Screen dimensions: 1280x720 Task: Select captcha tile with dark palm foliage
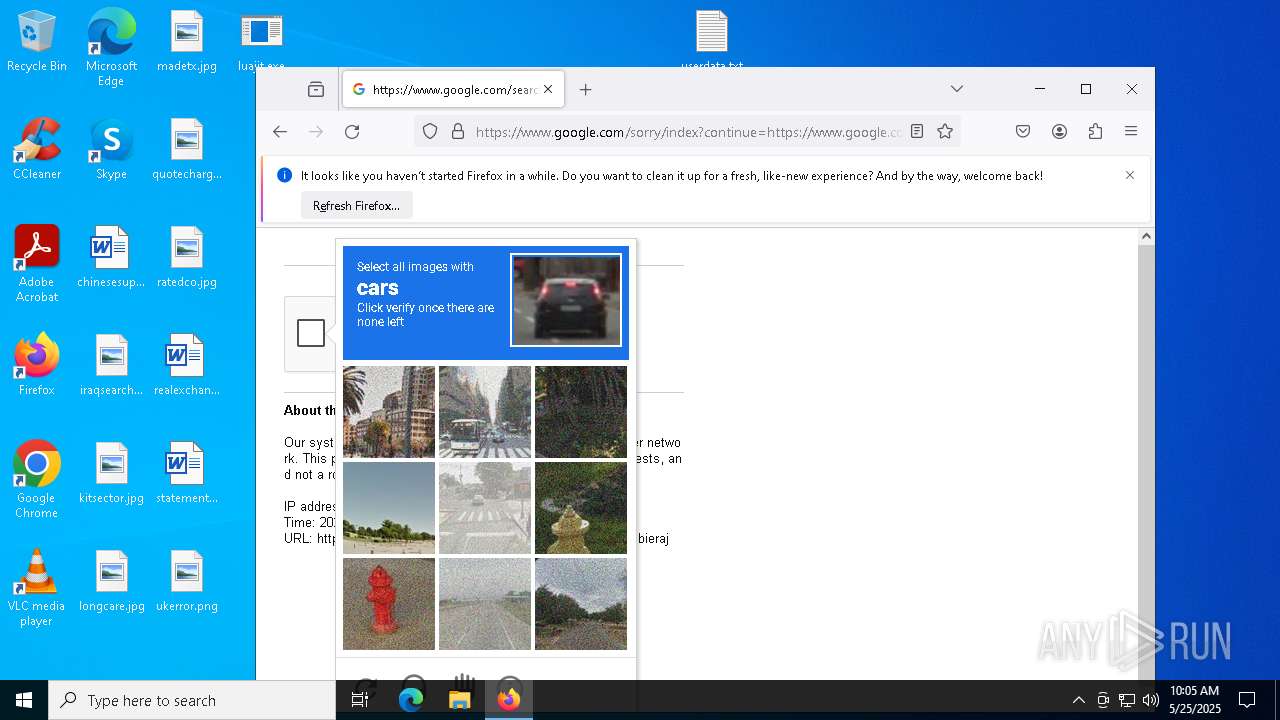581,412
